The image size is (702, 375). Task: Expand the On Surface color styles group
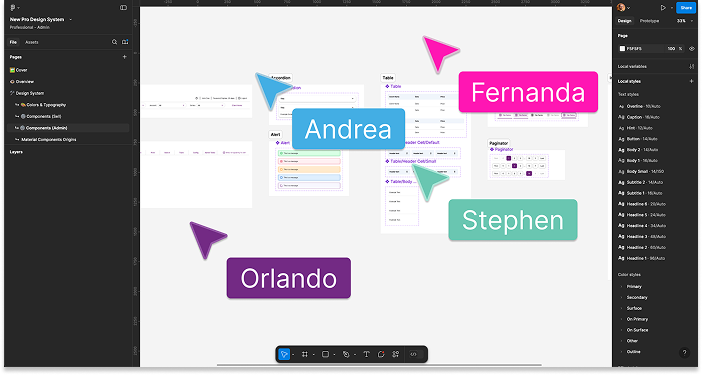click(637, 330)
